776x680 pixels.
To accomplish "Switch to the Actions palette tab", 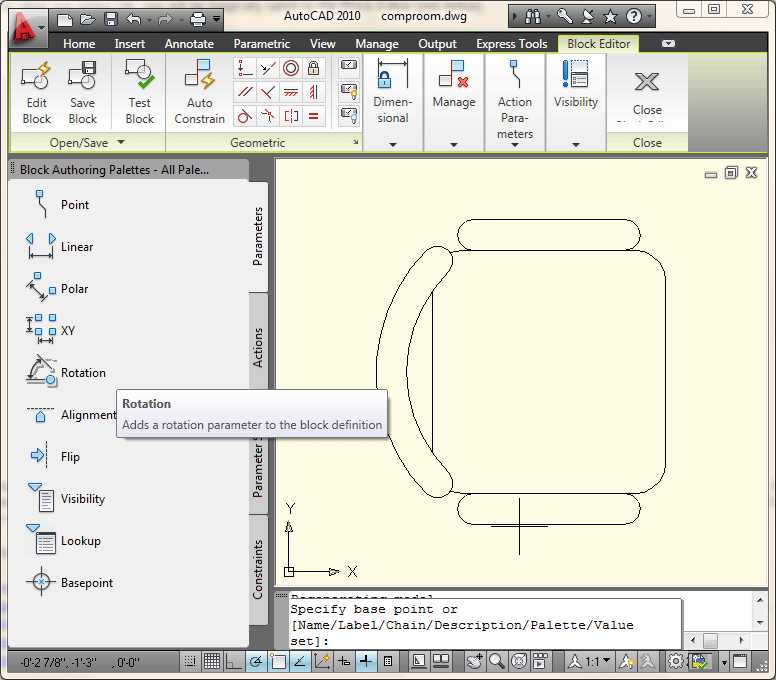I will pyautogui.click(x=258, y=347).
